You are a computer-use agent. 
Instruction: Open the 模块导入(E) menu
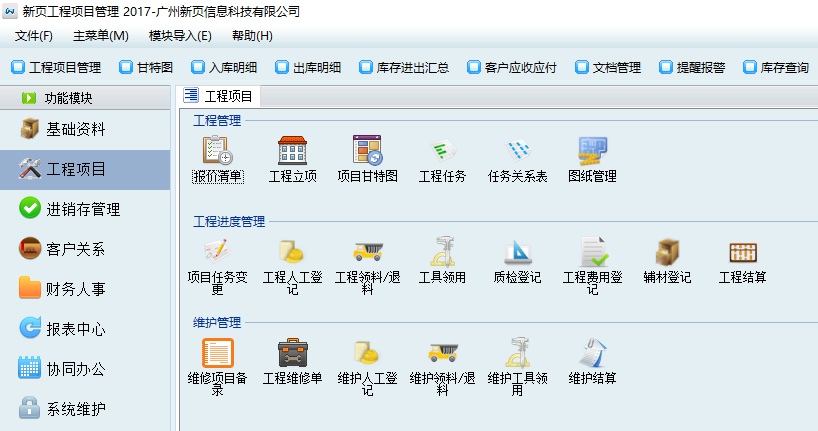click(x=180, y=36)
